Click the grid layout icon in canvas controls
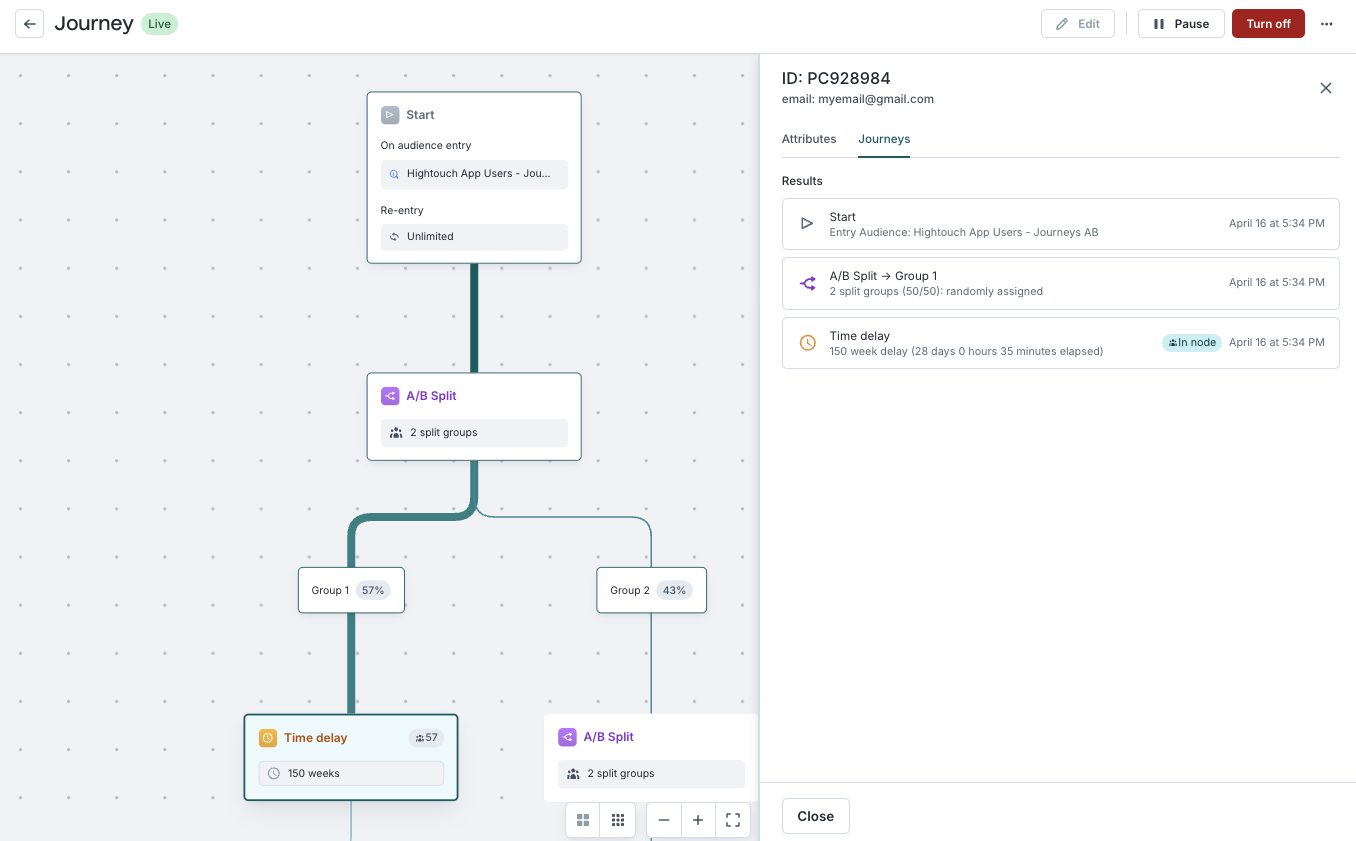Screen dimensions: 1356x841 pos(583,820)
